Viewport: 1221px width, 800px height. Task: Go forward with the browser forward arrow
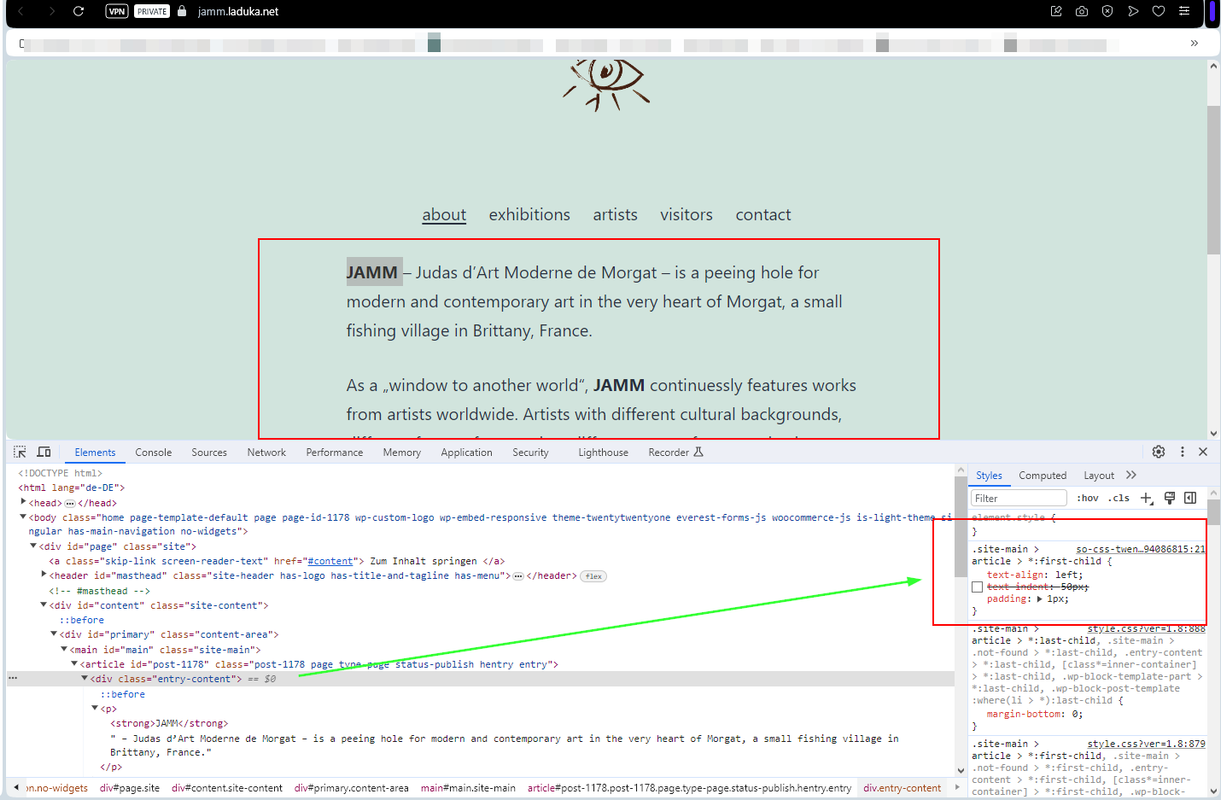(x=50, y=11)
